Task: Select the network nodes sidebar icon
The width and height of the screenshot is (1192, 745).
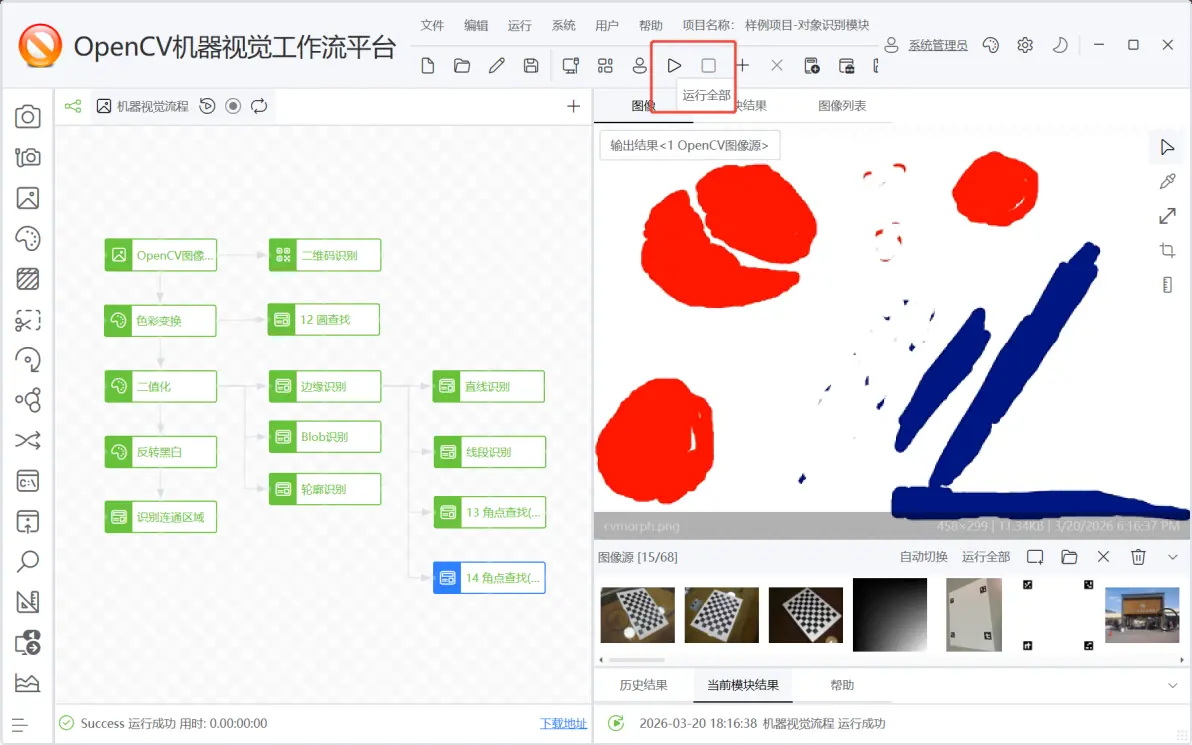Action: click(x=28, y=400)
